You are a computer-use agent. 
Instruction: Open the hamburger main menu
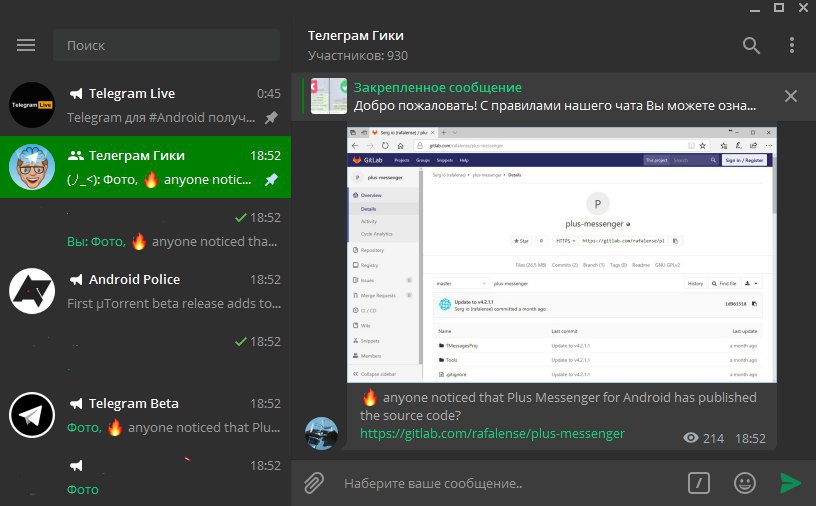point(26,45)
